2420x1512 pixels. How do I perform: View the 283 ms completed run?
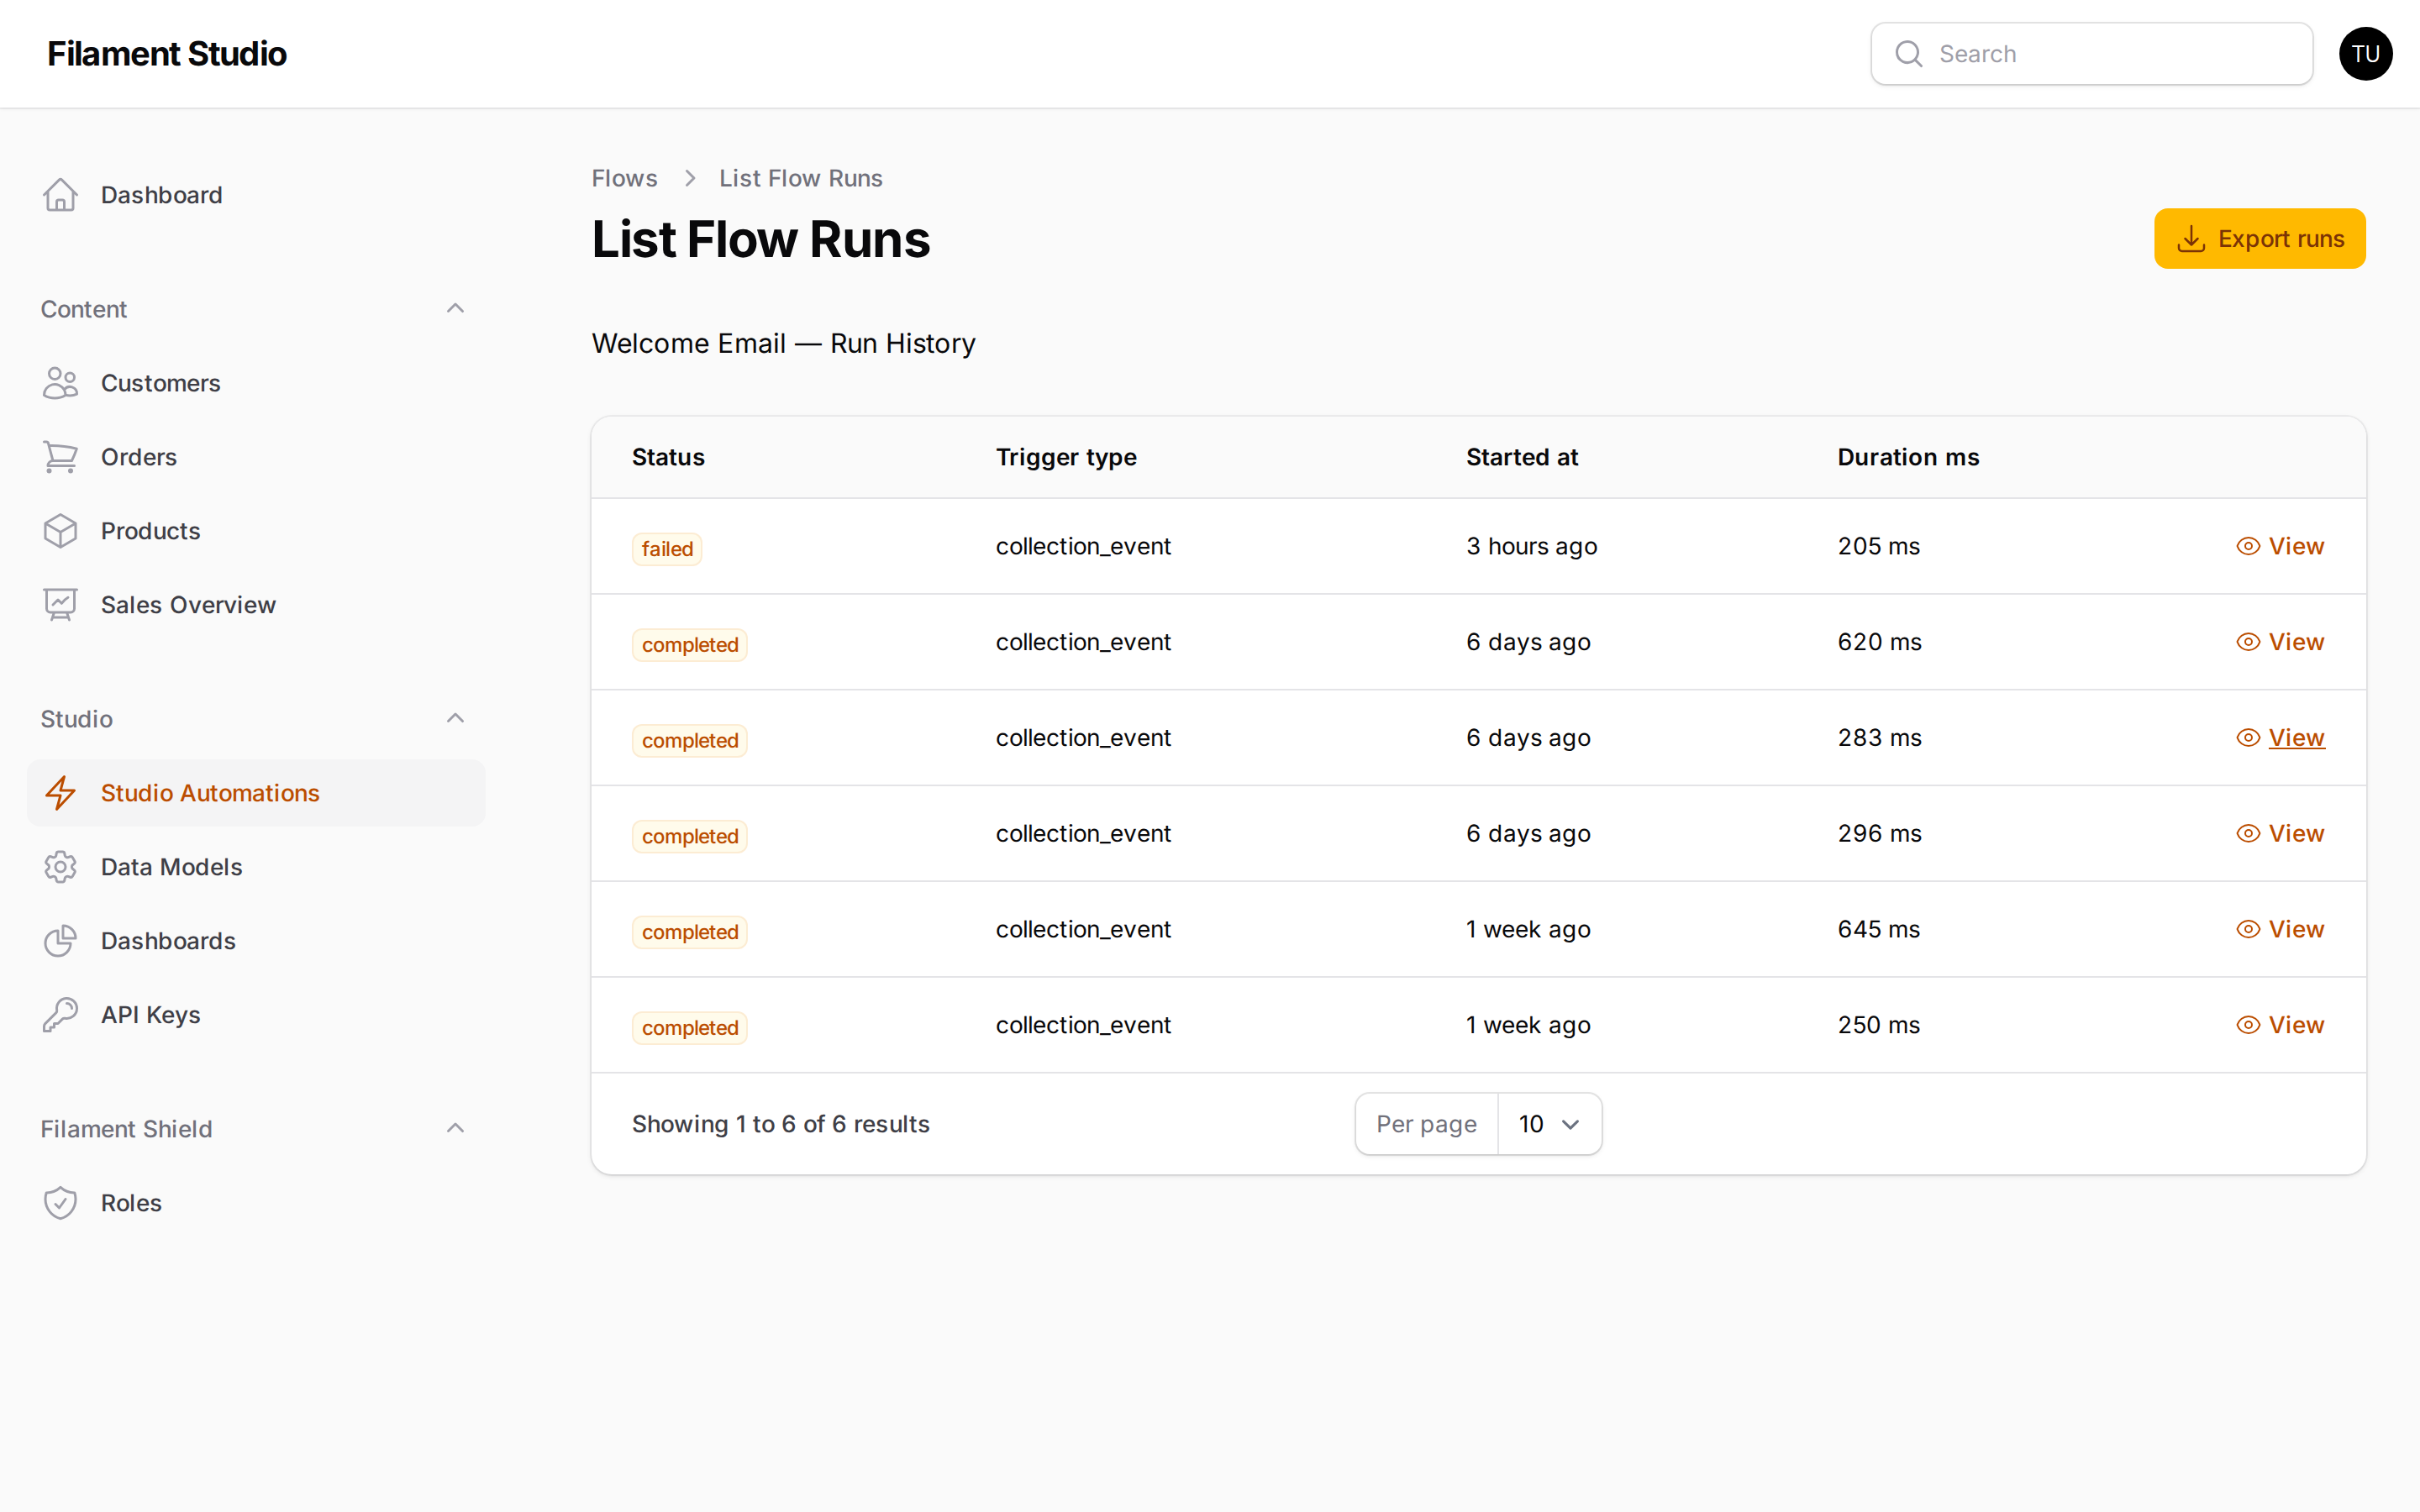click(2280, 738)
